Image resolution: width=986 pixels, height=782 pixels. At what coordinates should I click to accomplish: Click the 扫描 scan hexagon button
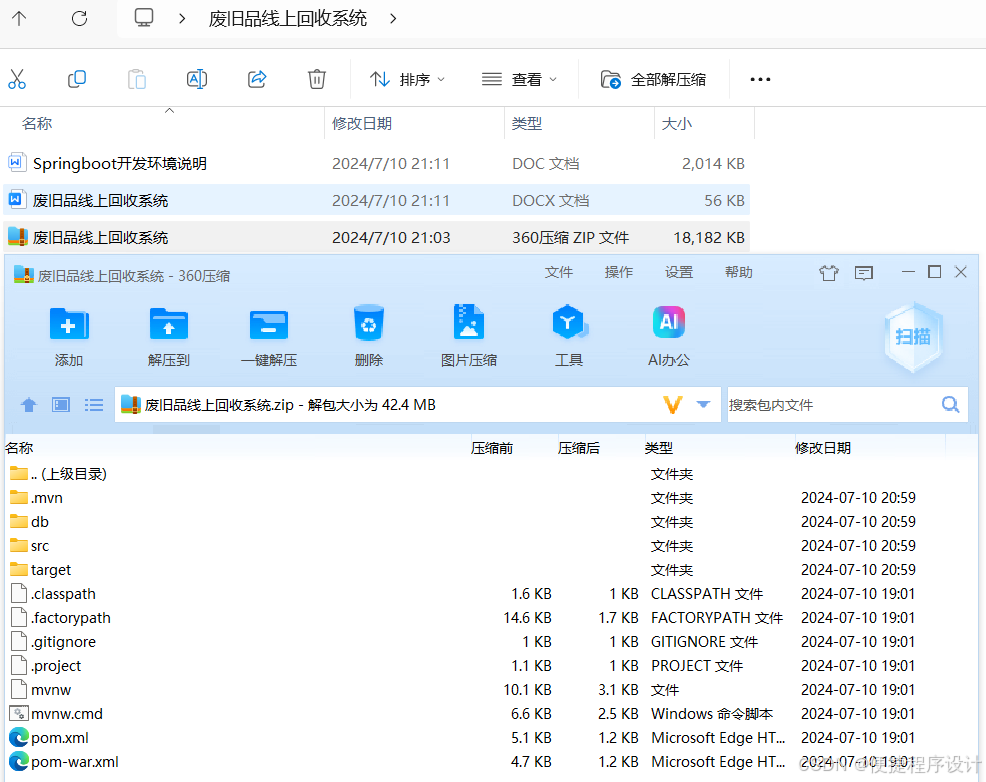point(913,337)
